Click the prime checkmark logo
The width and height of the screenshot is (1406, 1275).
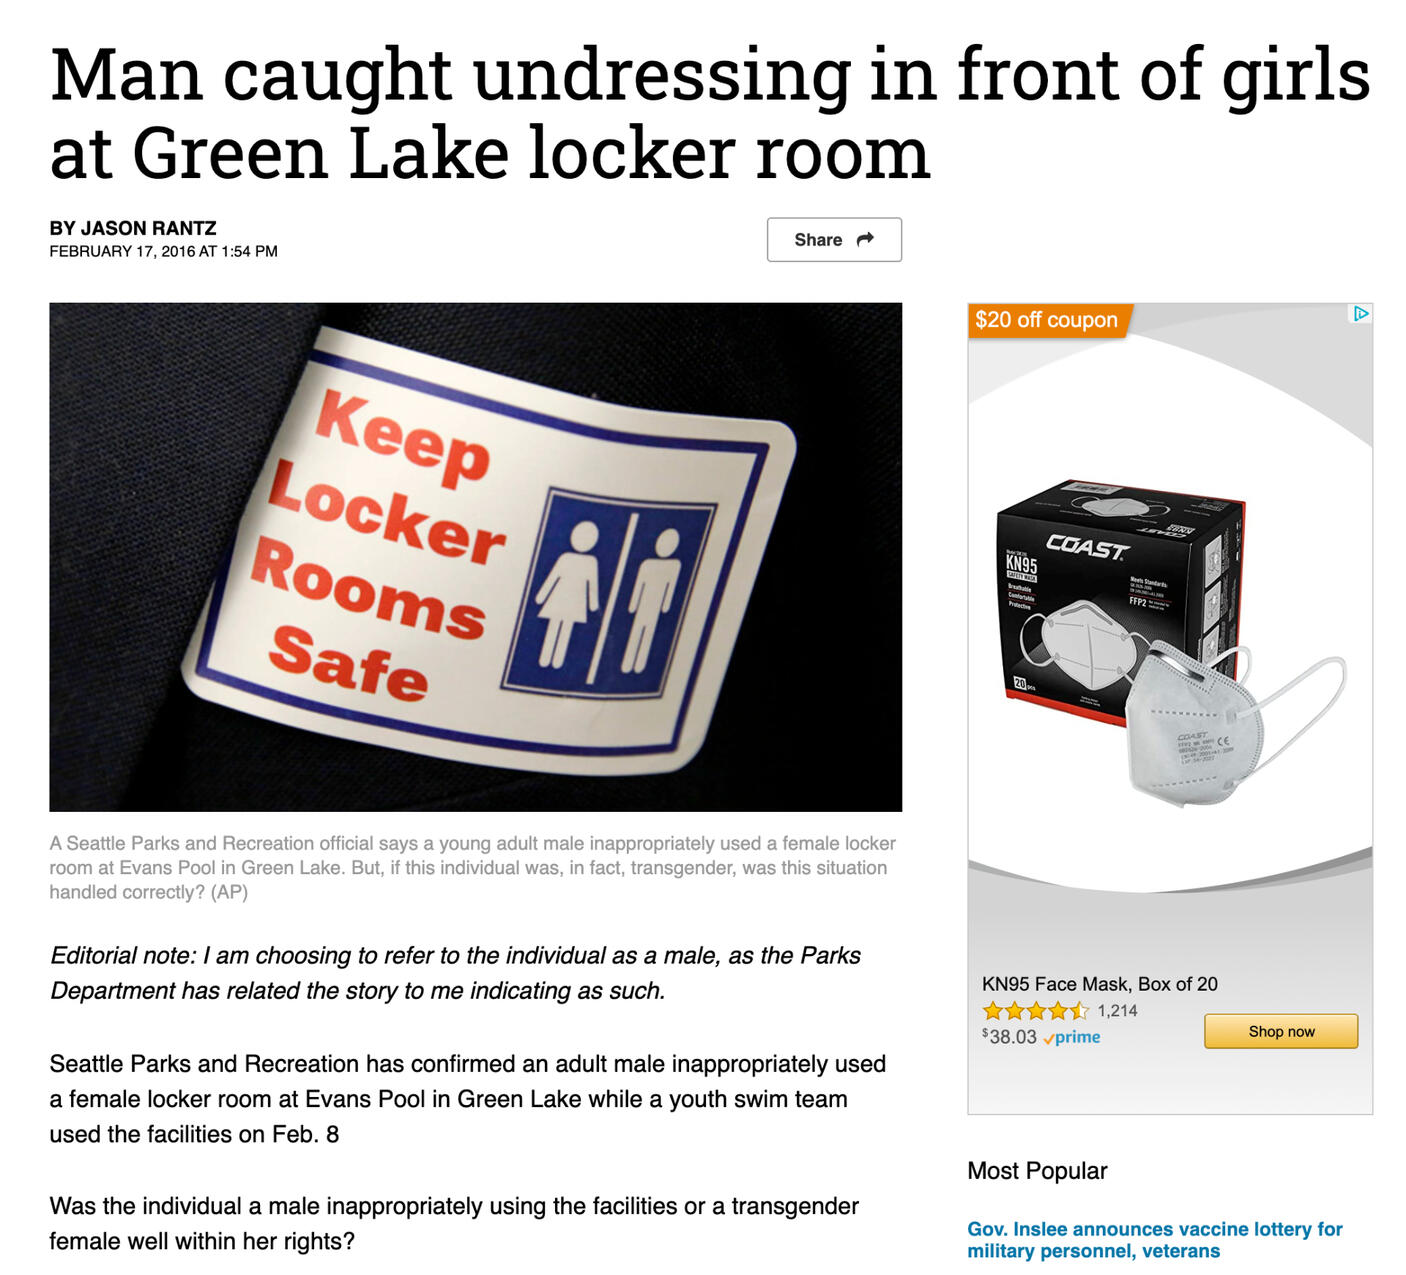click(1071, 1037)
